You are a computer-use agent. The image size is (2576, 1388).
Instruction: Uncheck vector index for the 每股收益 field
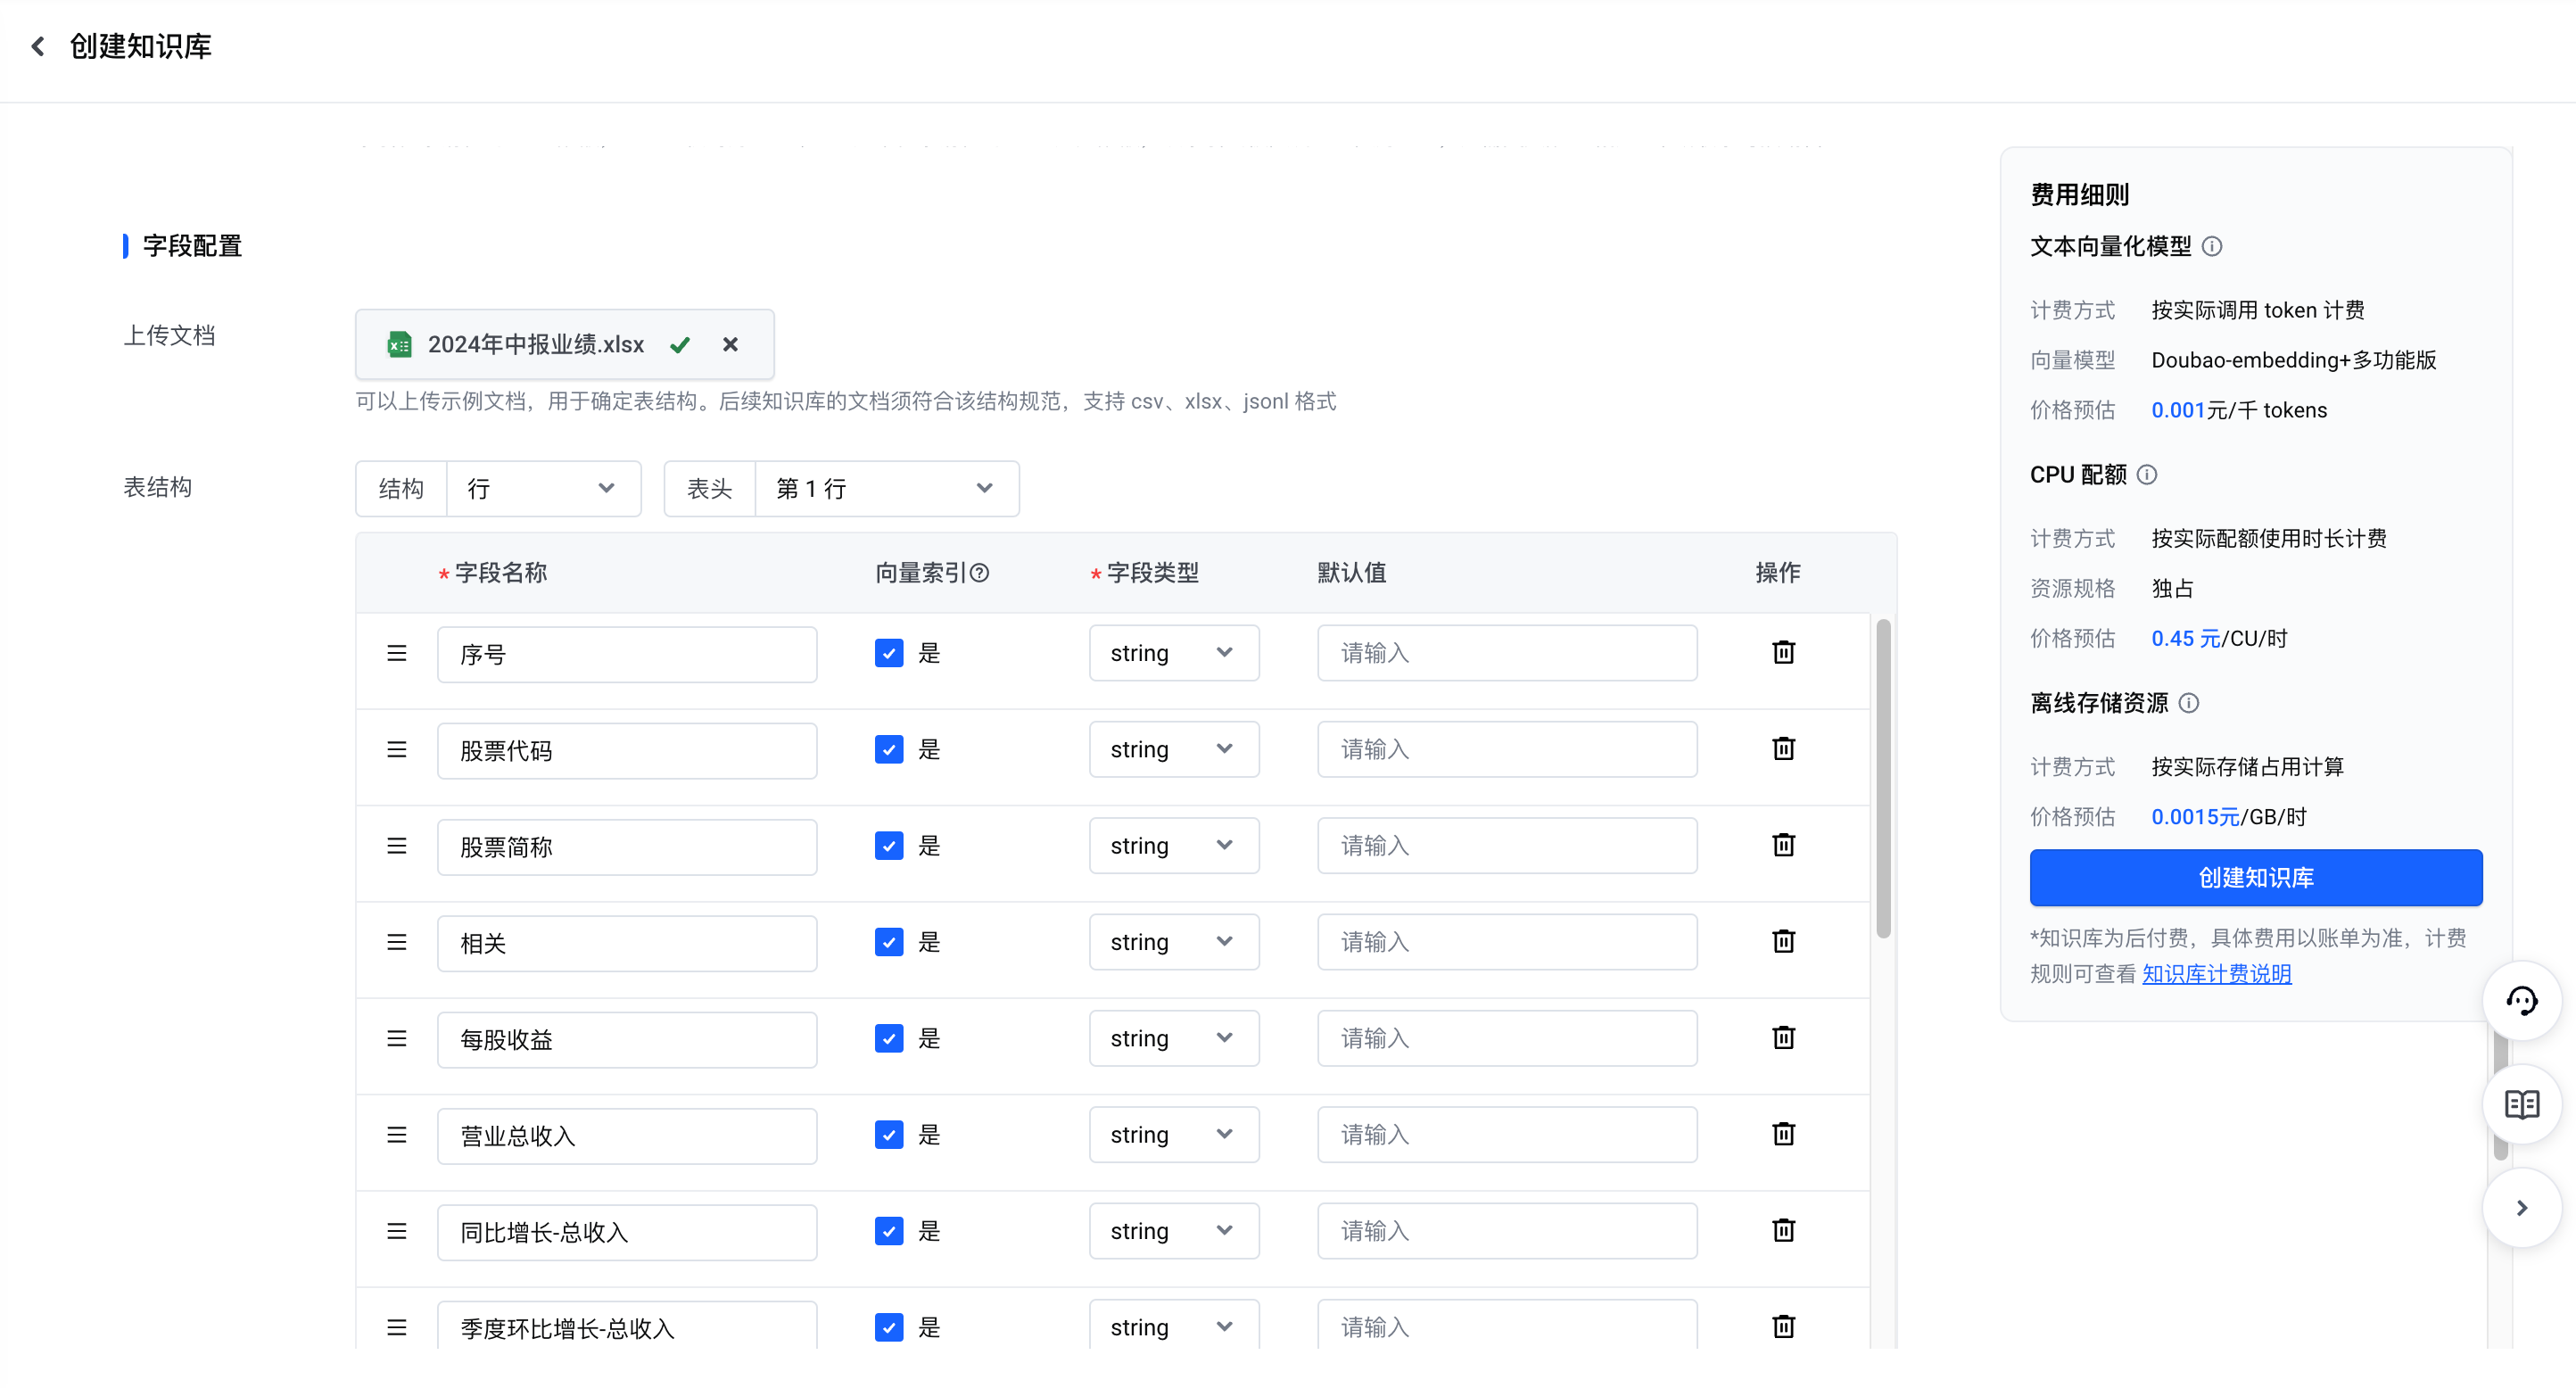(x=889, y=1038)
